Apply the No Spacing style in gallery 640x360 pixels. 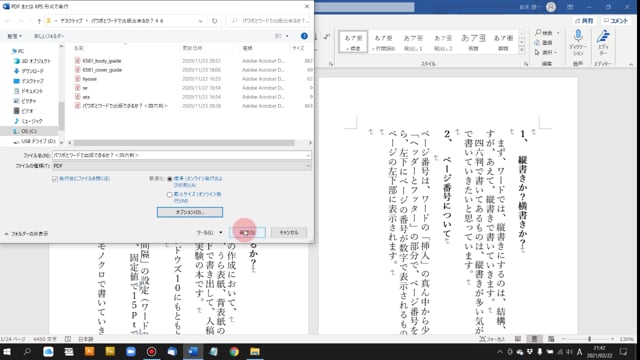[x=383, y=42]
